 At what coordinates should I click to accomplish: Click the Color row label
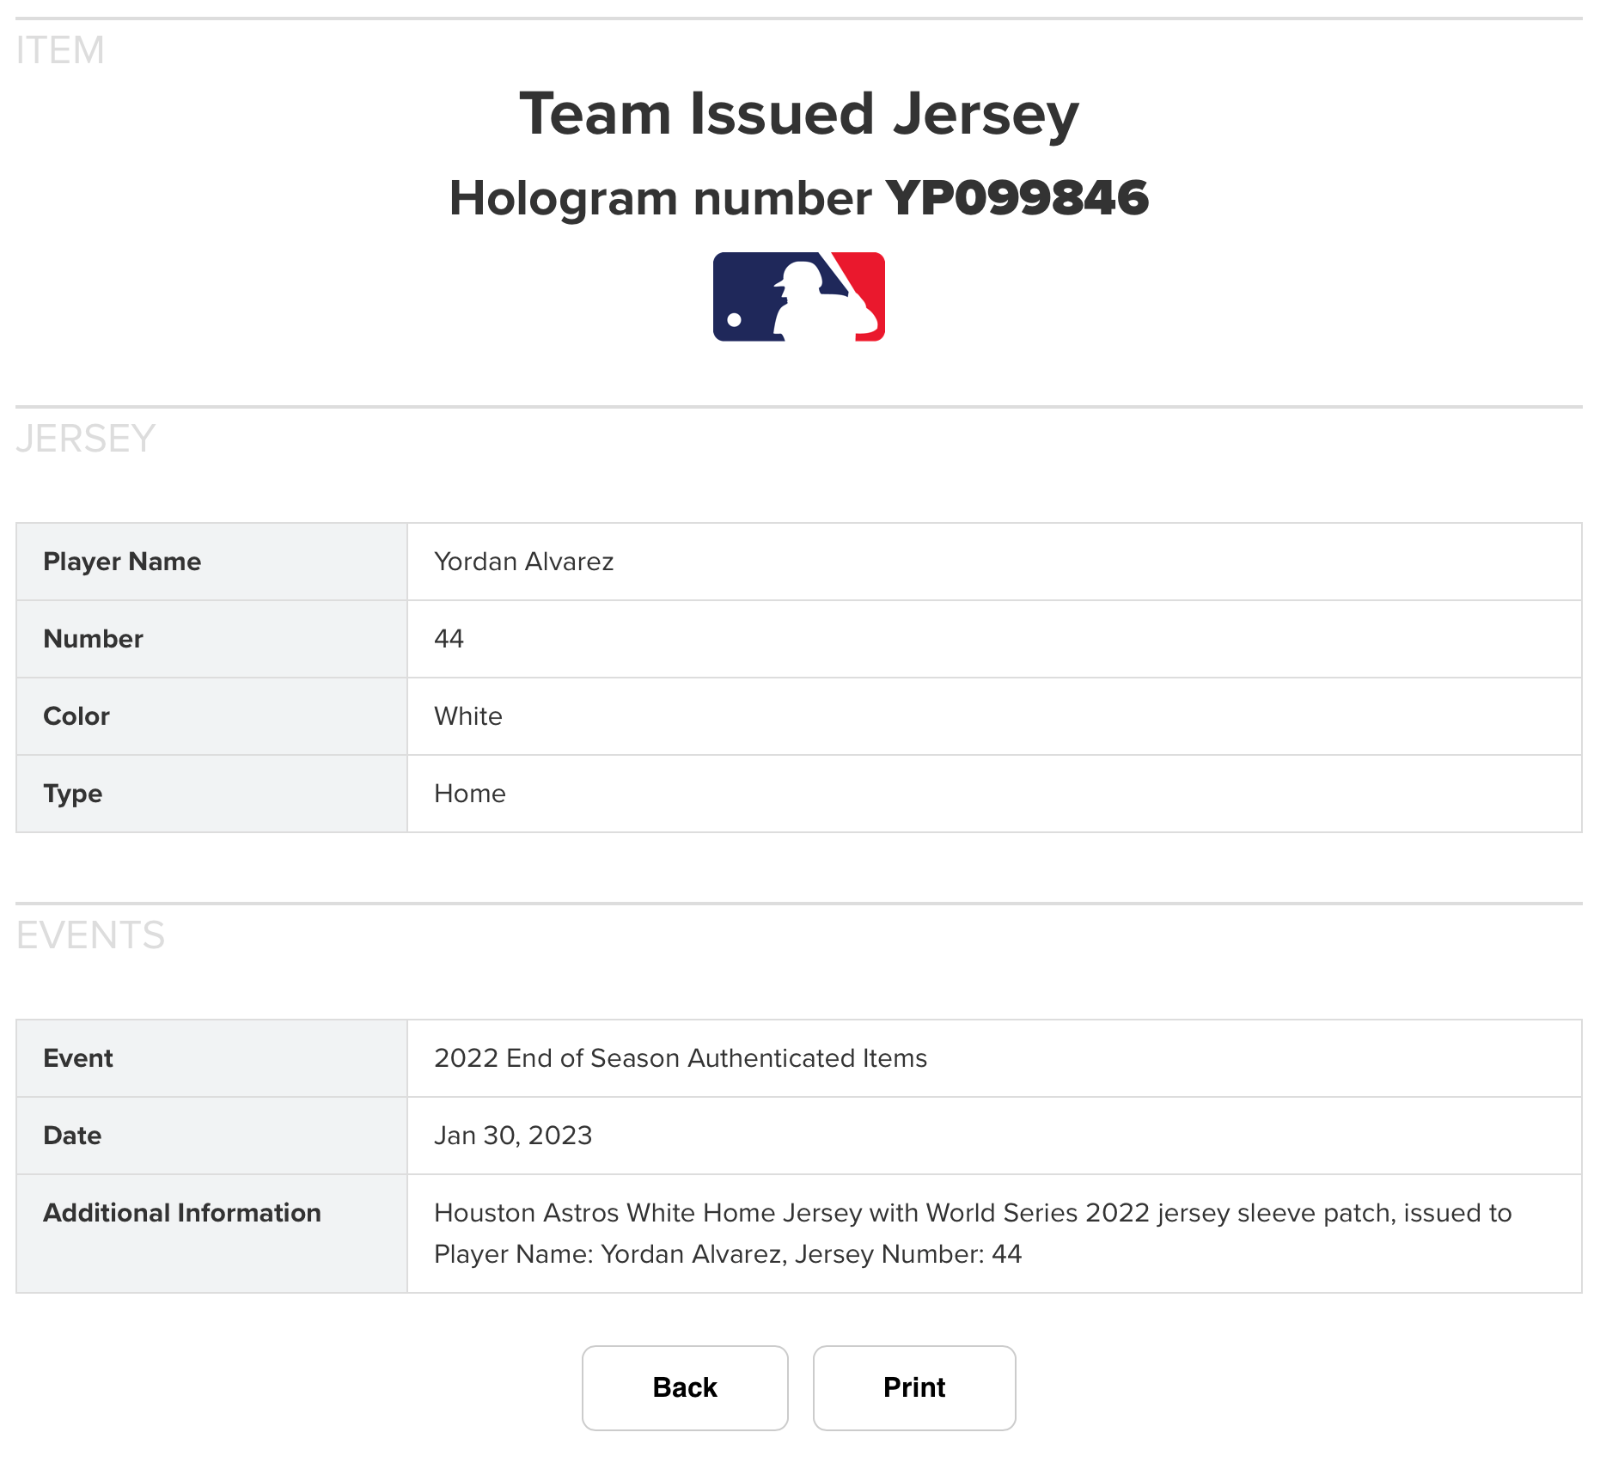(76, 716)
